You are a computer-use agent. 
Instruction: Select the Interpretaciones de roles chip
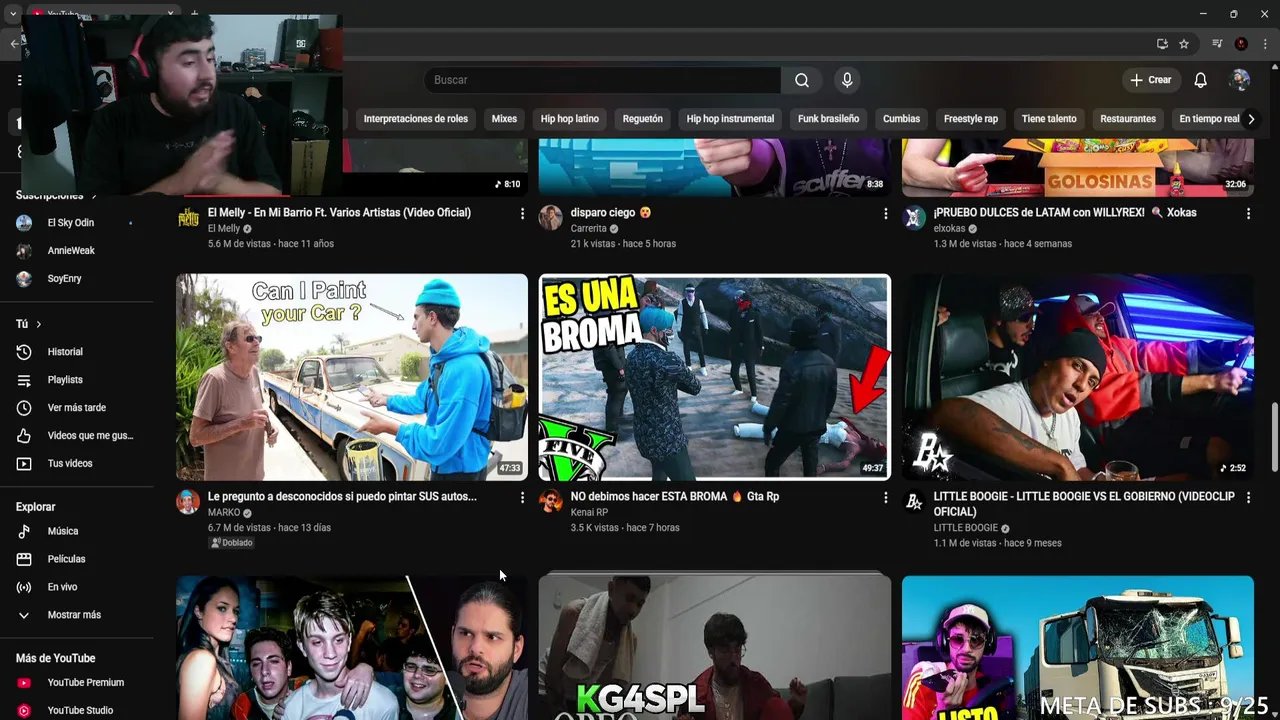(x=415, y=119)
